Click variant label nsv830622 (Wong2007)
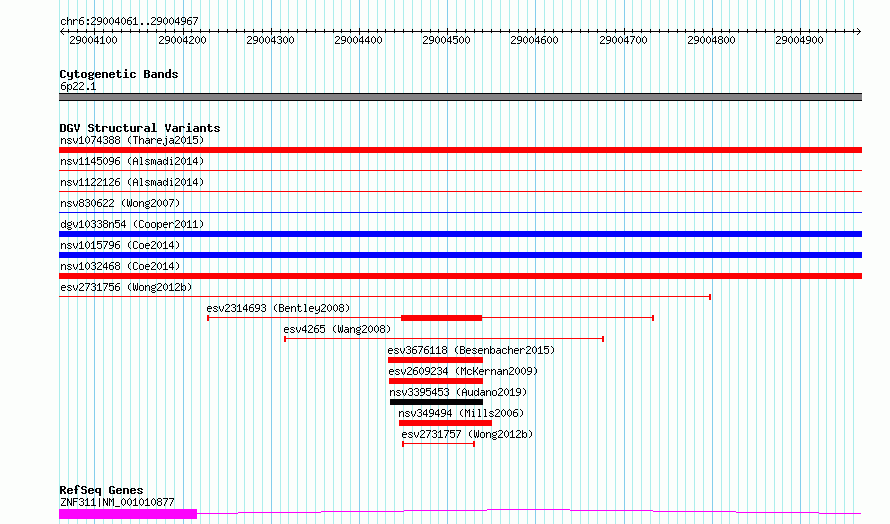 pos(120,203)
